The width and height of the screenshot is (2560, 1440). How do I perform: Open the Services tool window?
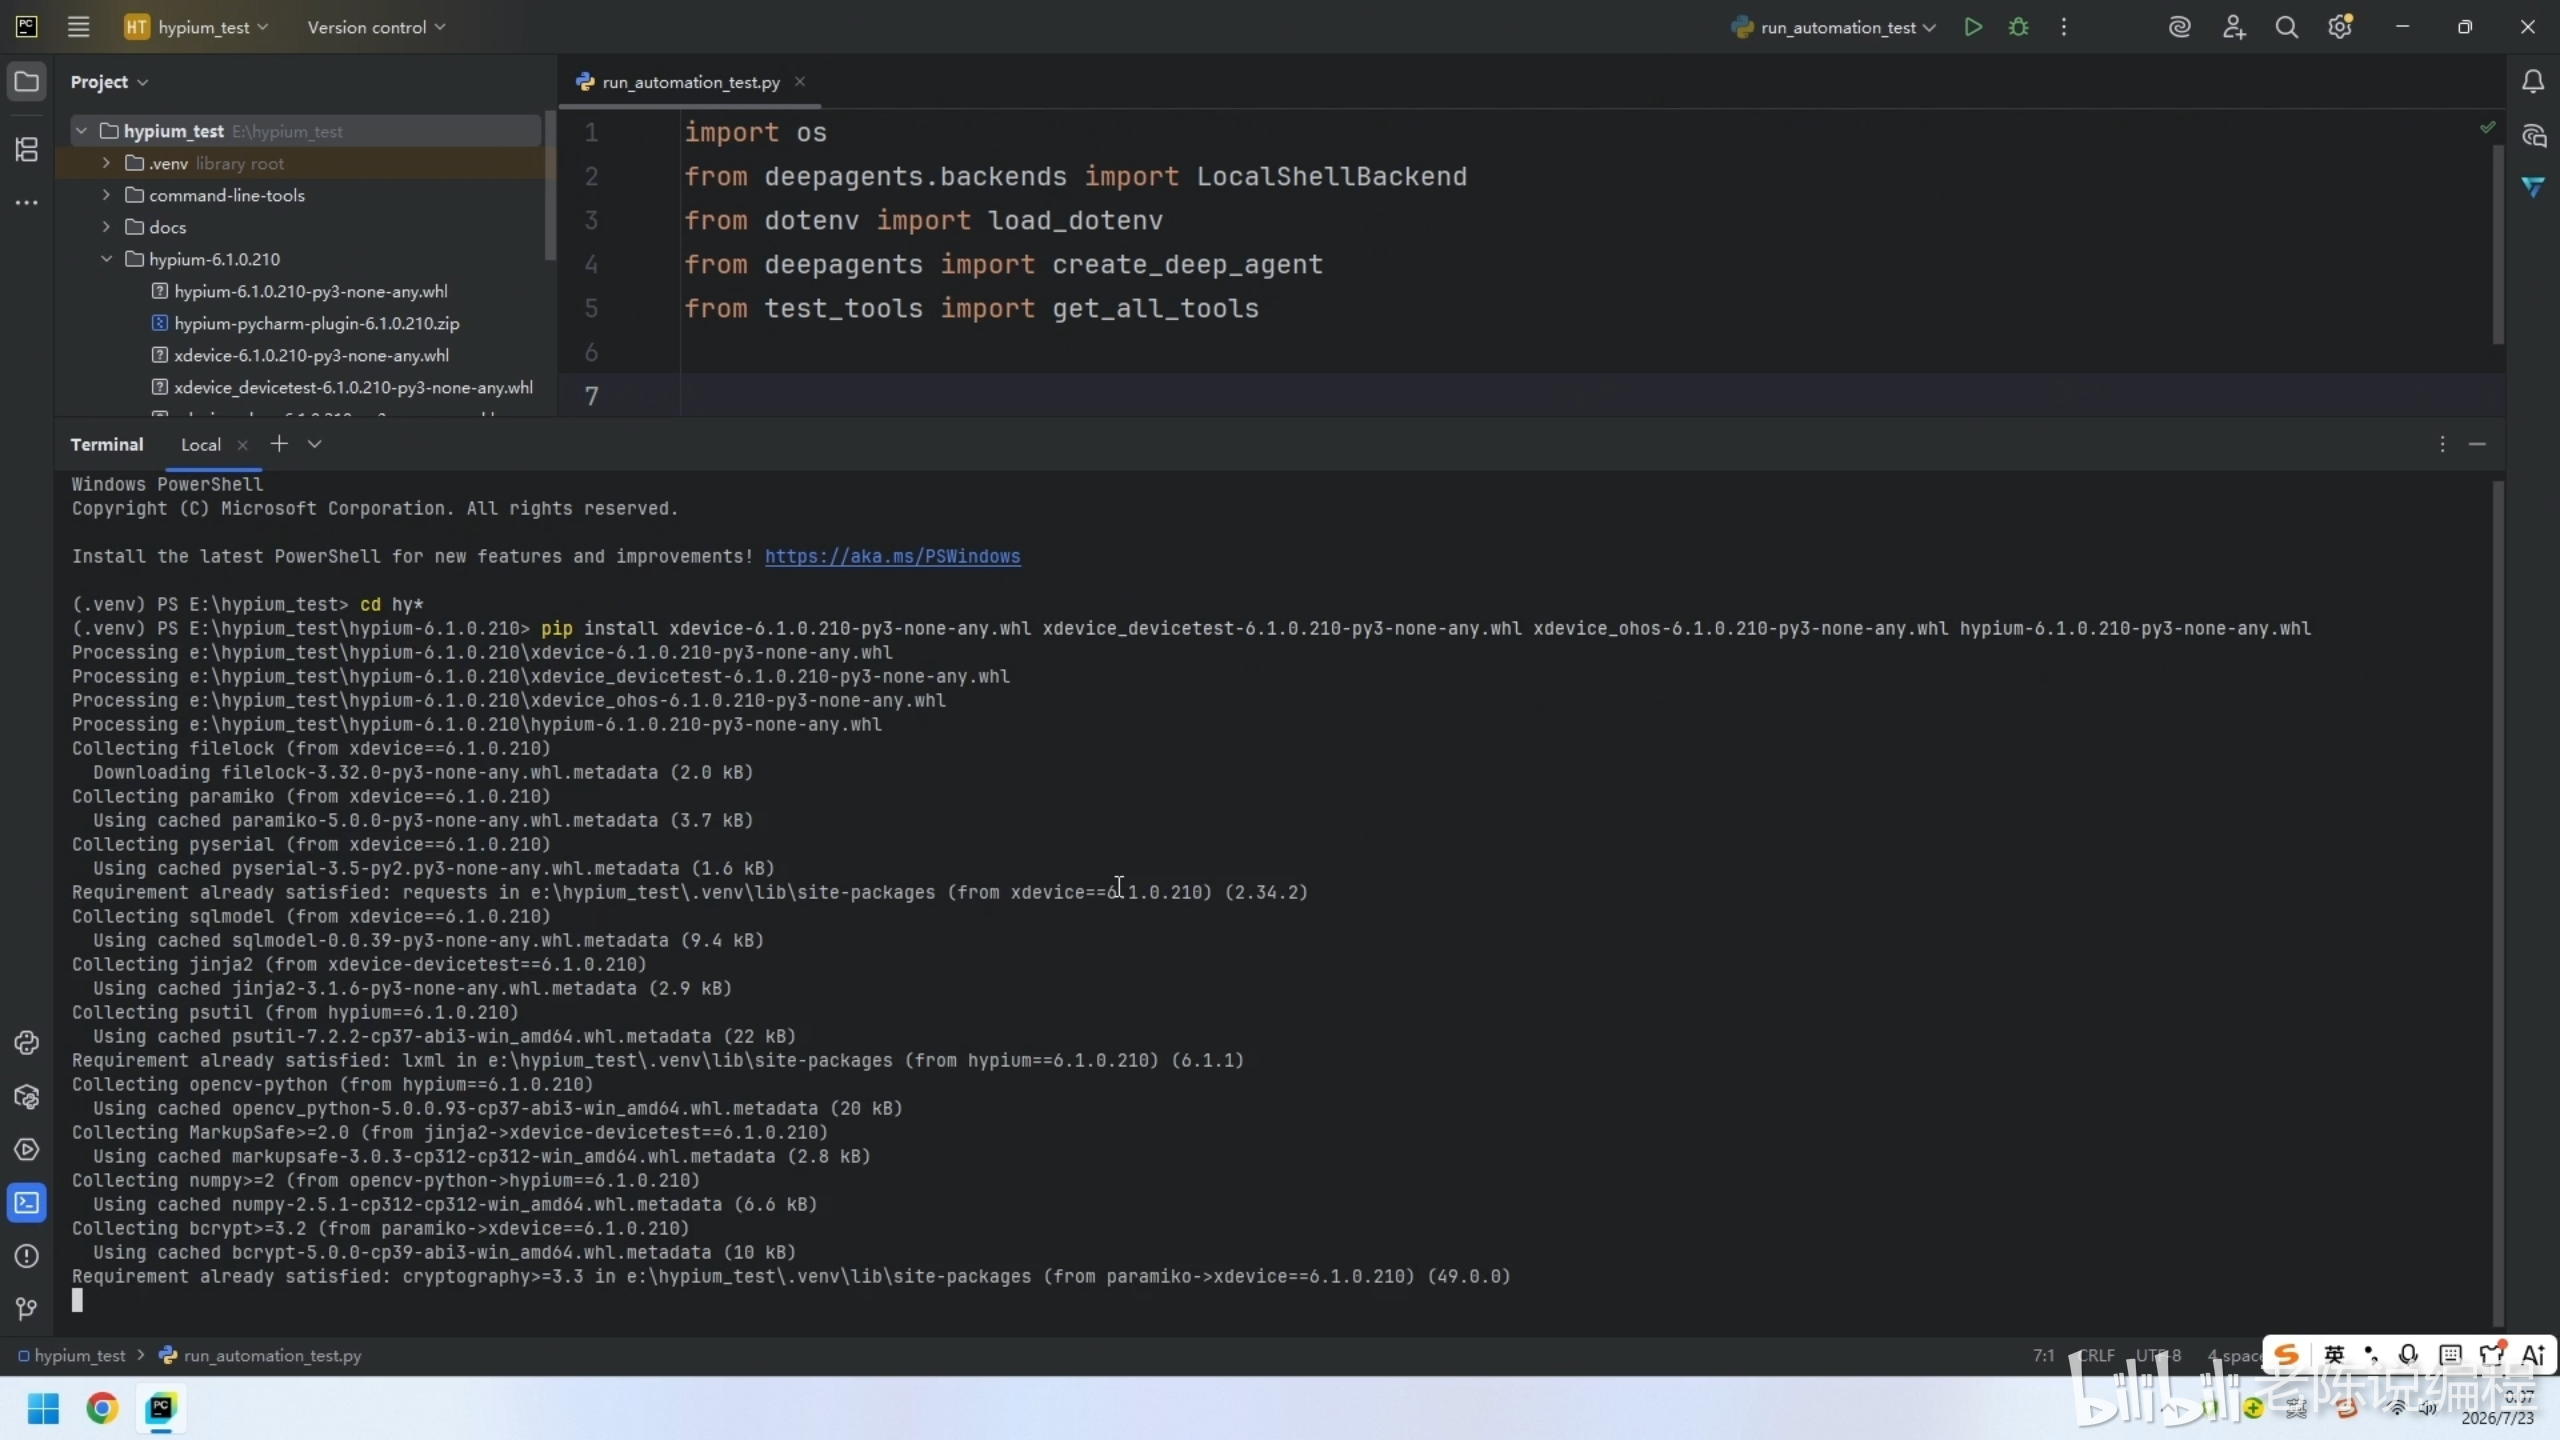click(27, 1150)
